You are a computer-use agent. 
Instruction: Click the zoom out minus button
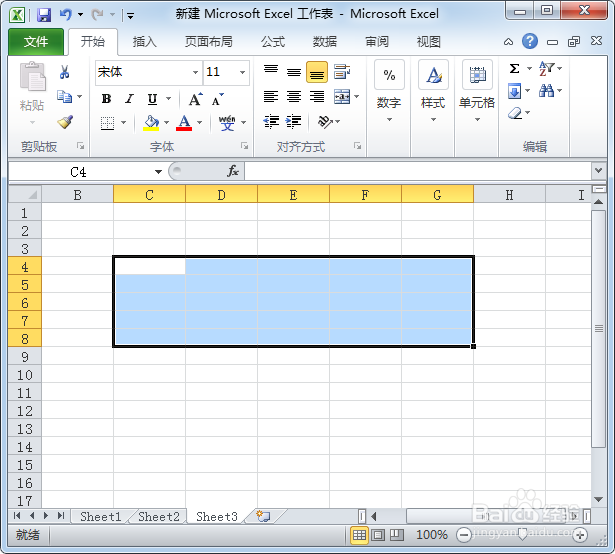tap(464, 535)
